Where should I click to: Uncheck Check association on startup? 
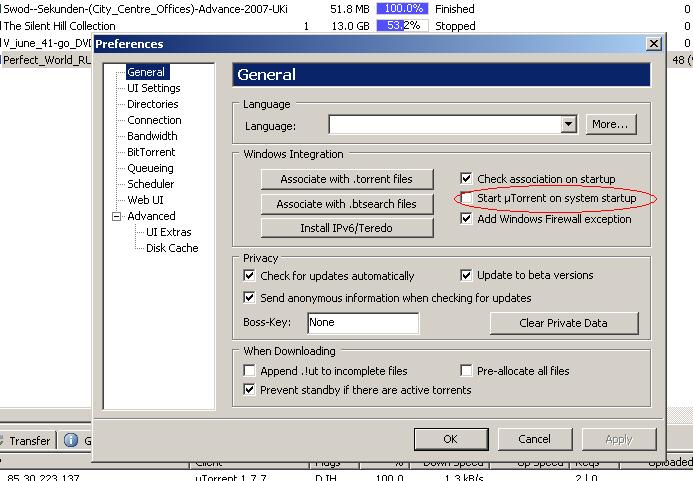coord(466,179)
